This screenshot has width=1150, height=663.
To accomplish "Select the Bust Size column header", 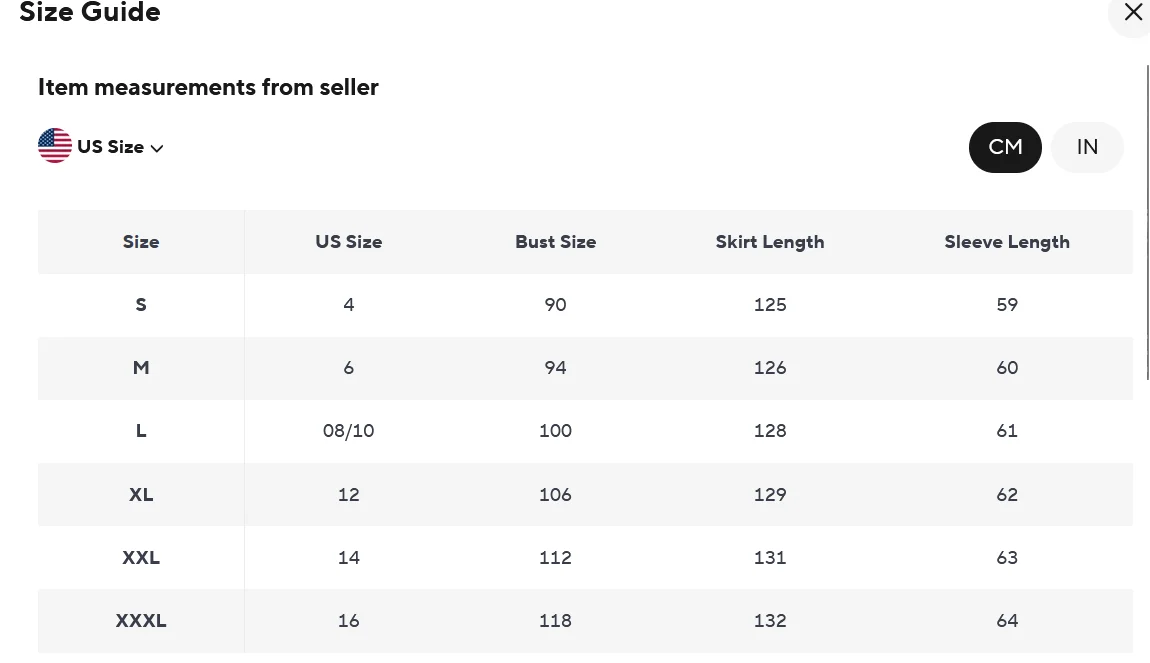I will [555, 242].
